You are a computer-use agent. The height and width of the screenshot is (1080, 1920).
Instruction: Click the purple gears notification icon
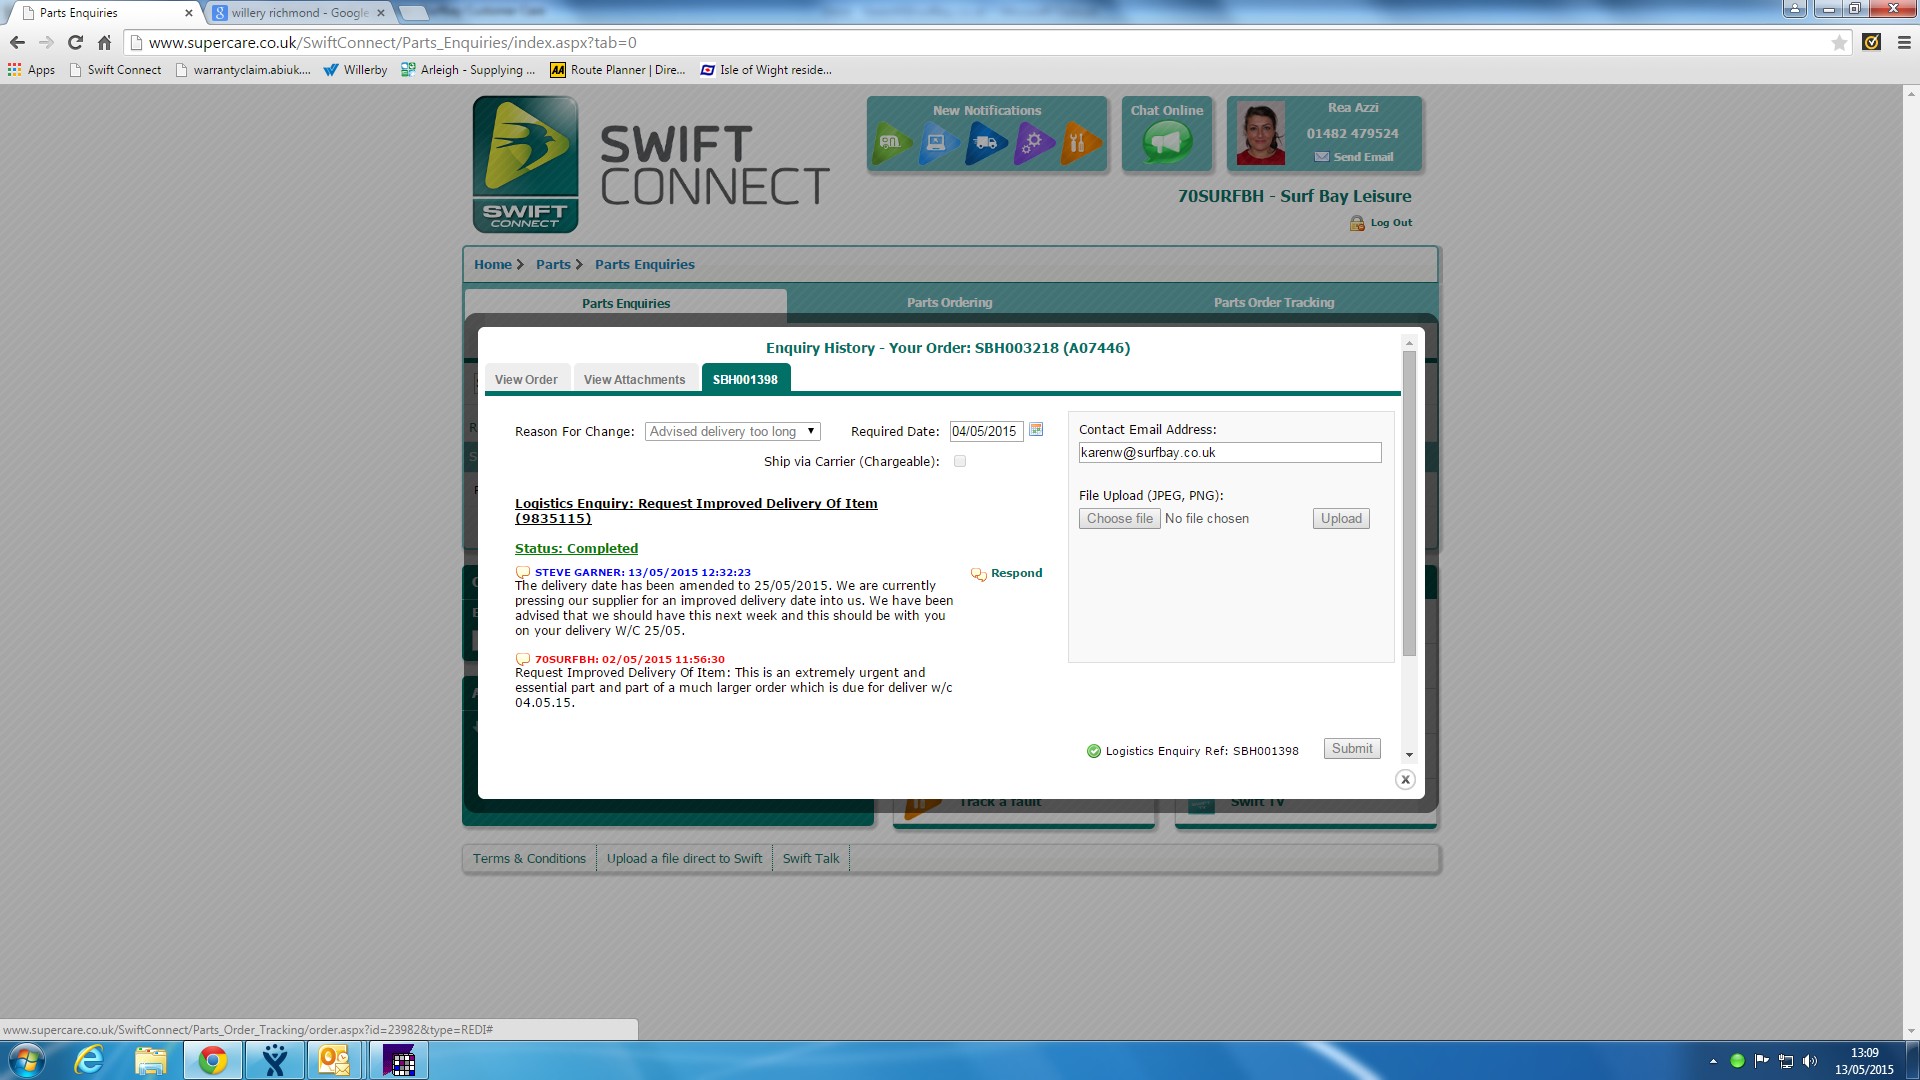1033,142
